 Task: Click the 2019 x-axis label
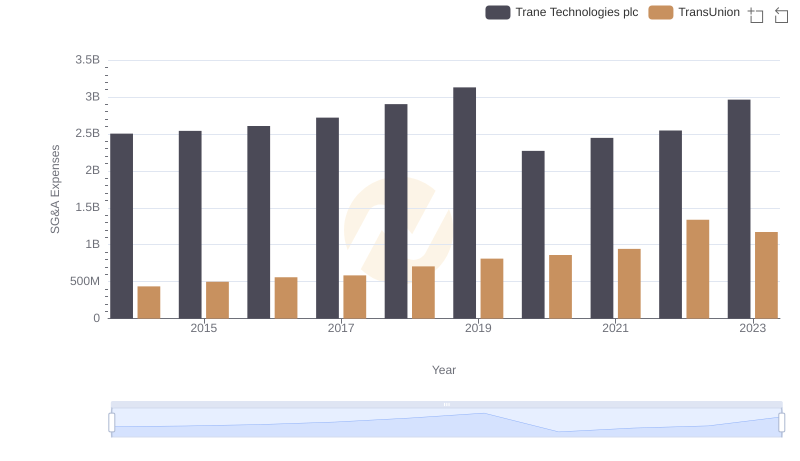[478, 328]
